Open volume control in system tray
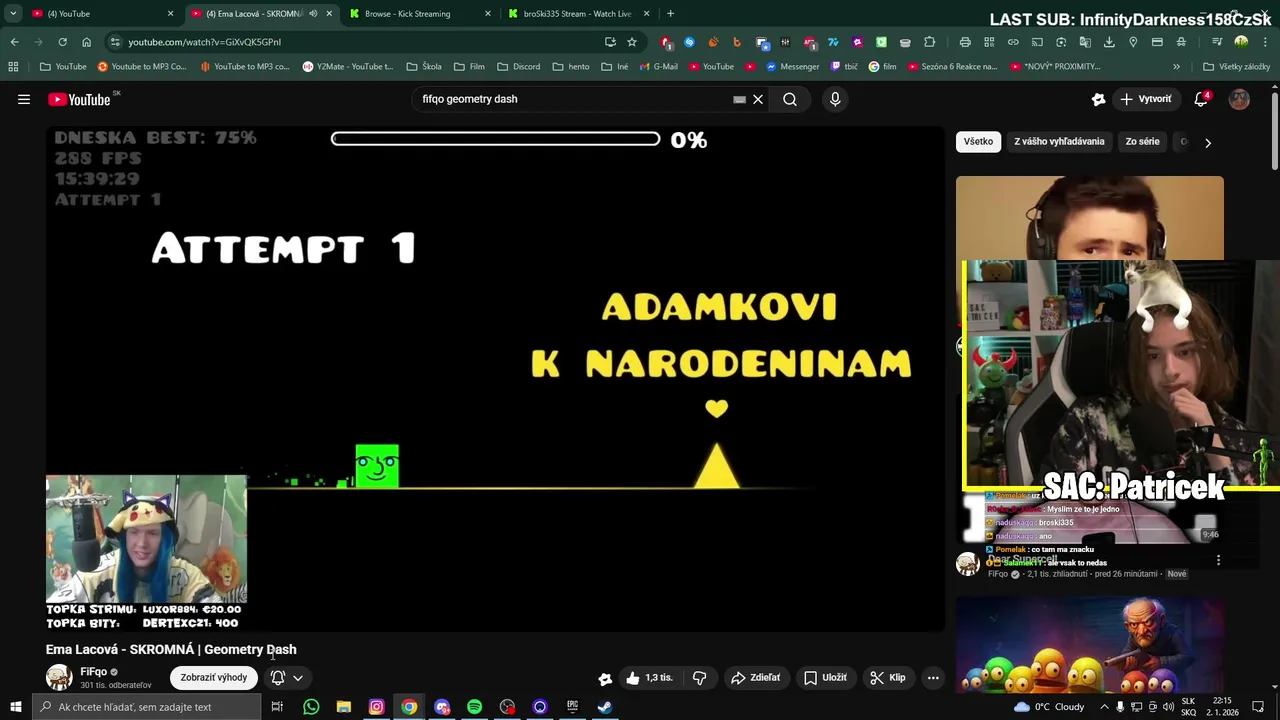This screenshot has width=1280, height=720. (x=1168, y=707)
